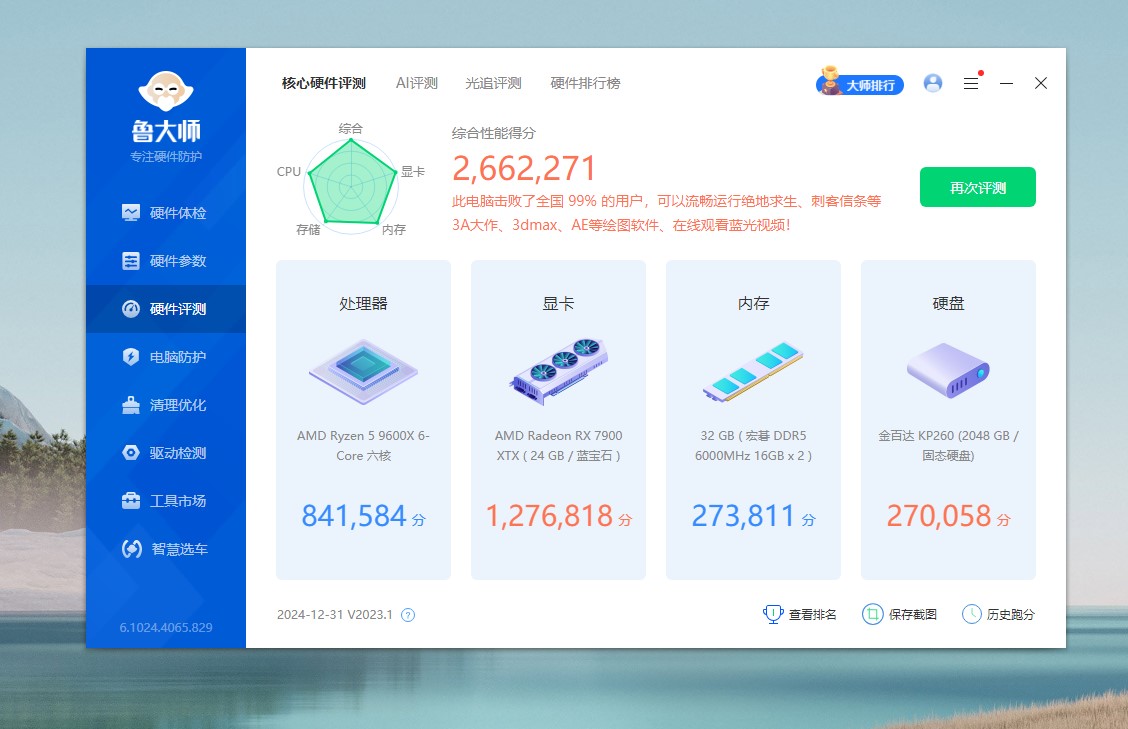Click the 历史跑分 clock icon
This screenshot has height=729, width=1128.
(x=972, y=614)
